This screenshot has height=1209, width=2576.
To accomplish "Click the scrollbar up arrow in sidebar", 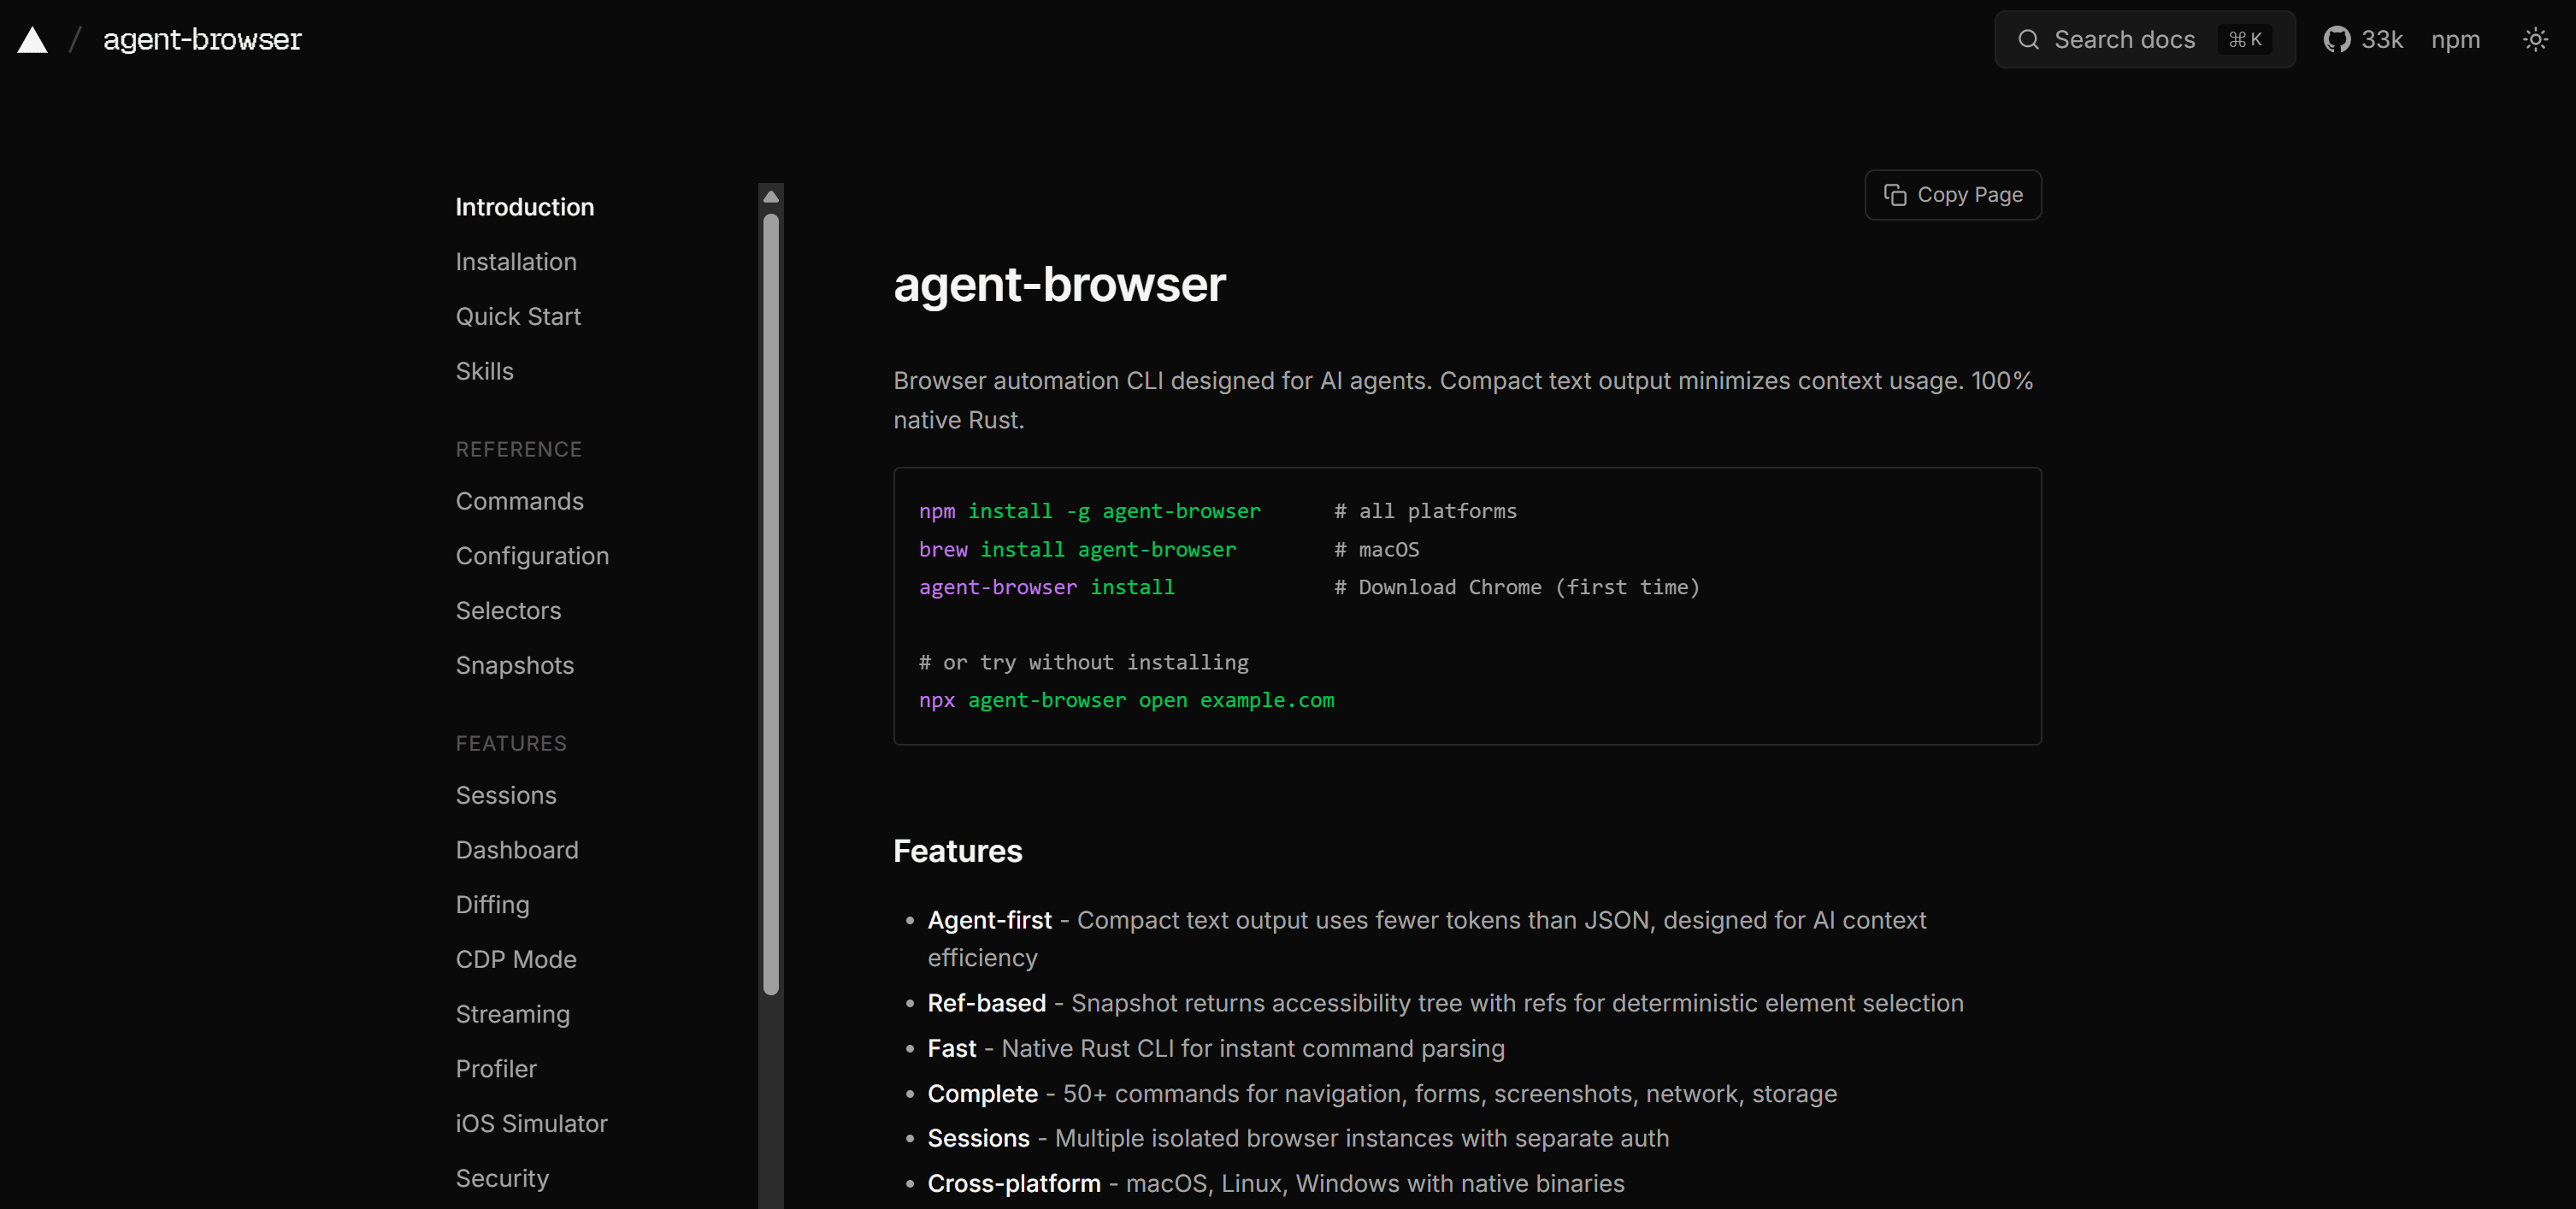I will [x=771, y=197].
